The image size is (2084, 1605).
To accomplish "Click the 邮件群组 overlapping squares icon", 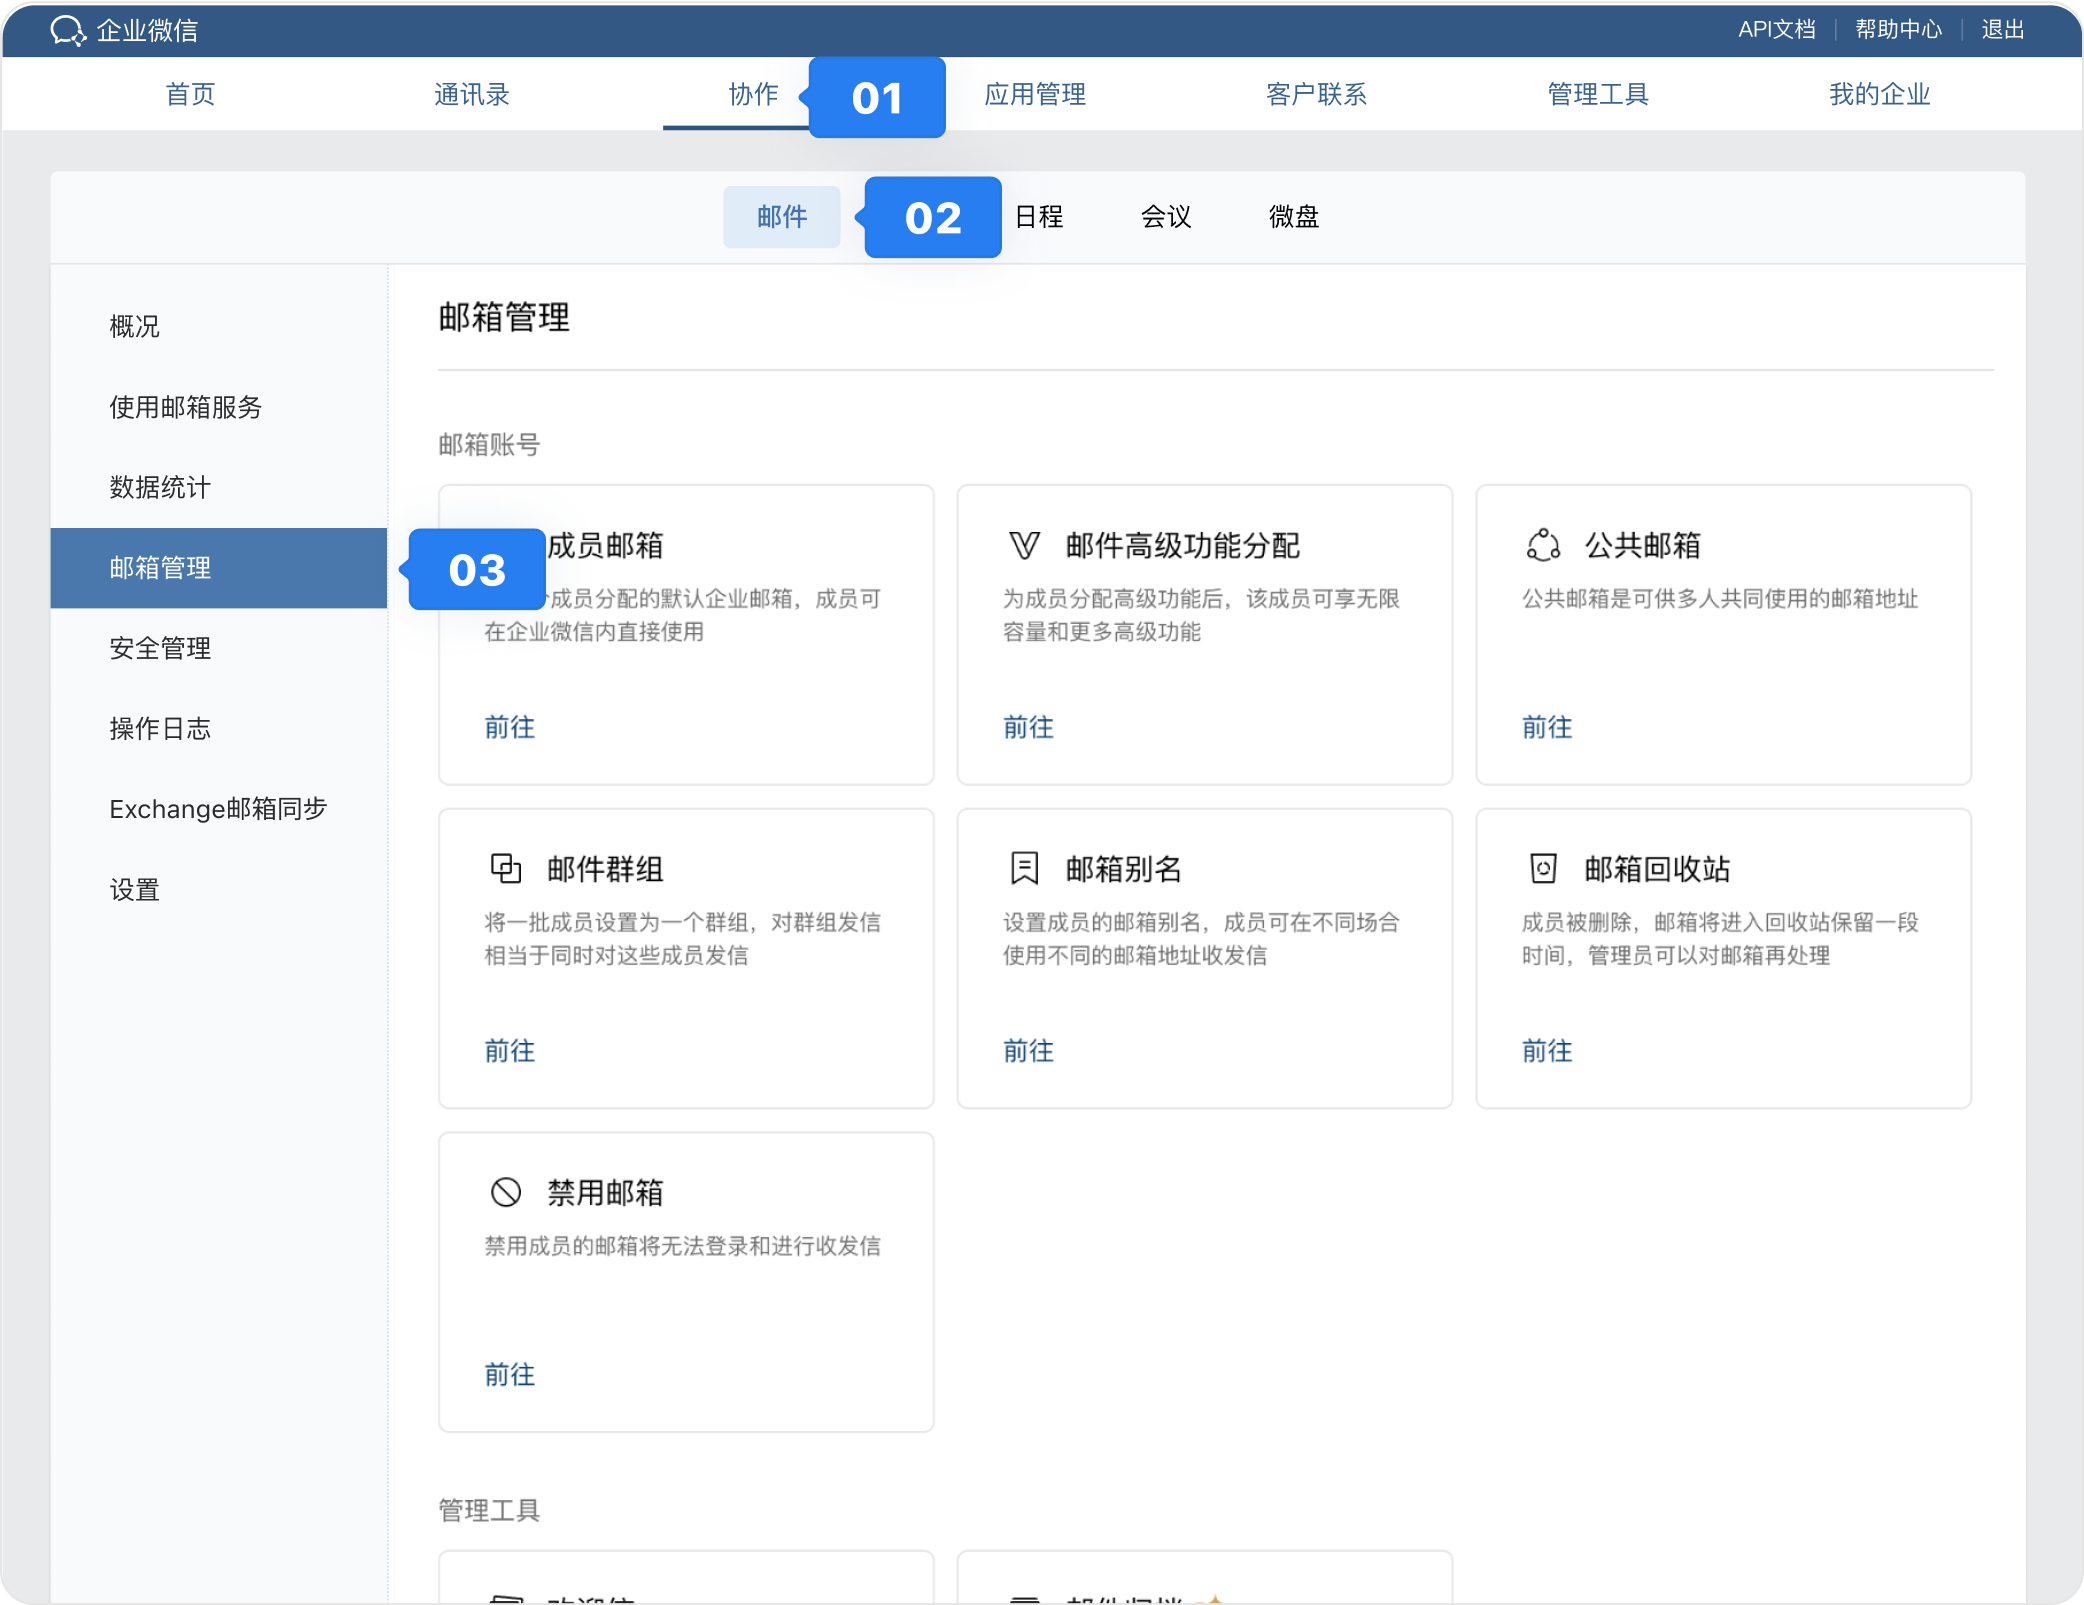I will [506, 868].
